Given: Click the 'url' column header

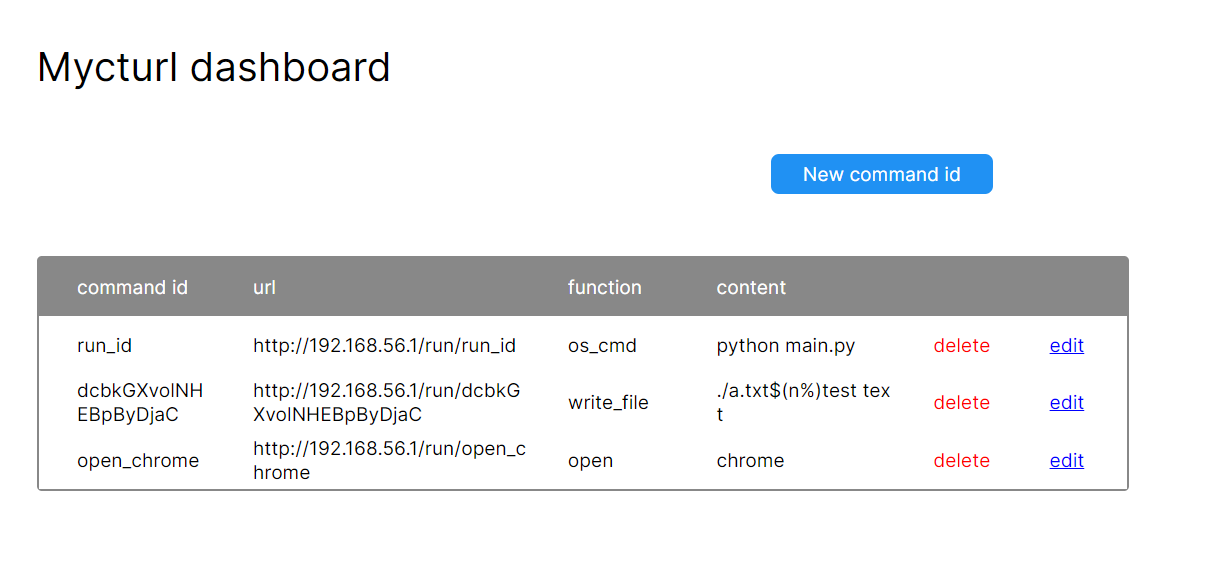Looking at the screenshot, I should pos(264,288).
